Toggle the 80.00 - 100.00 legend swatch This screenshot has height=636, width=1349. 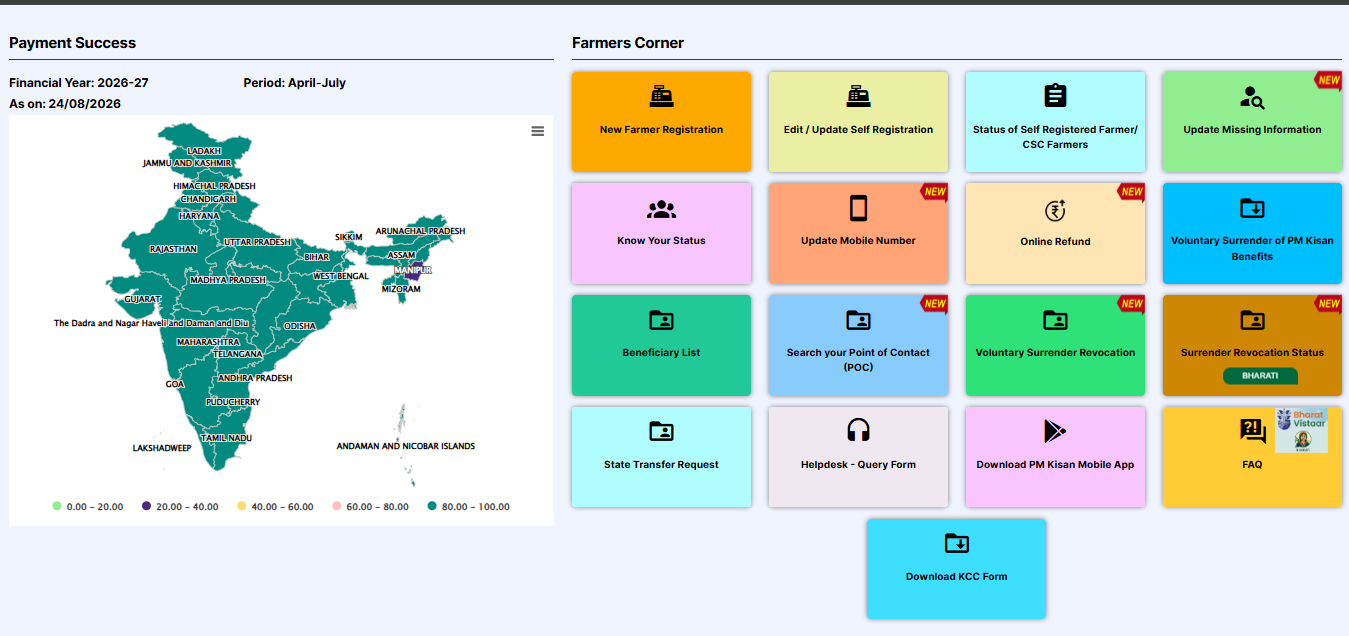pos(432,506)
